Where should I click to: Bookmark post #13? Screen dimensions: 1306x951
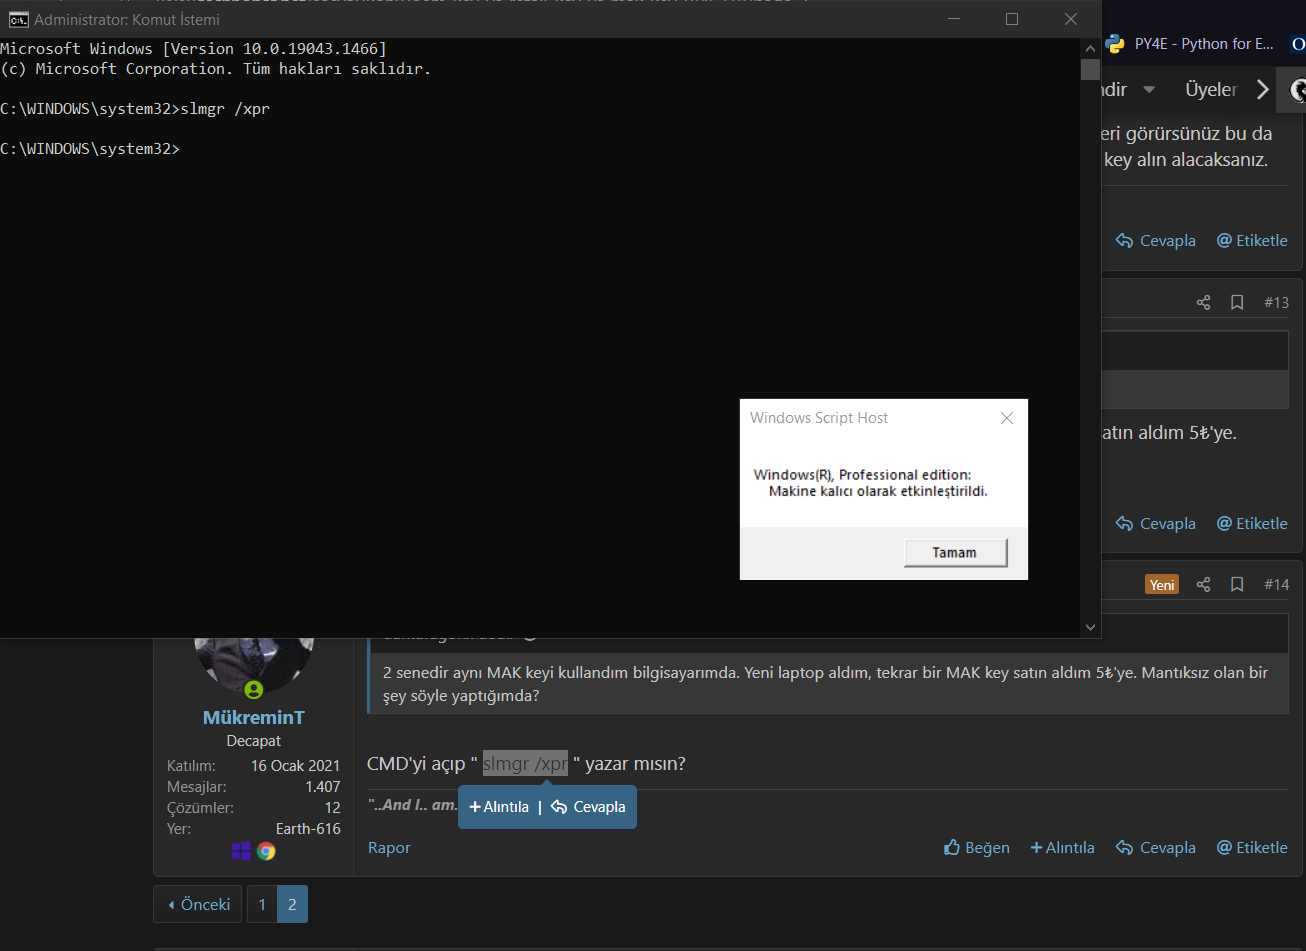tap(1237, 302)
